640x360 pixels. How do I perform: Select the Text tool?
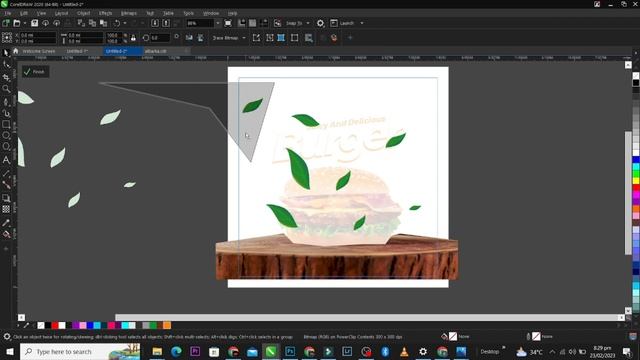point(6,160)
